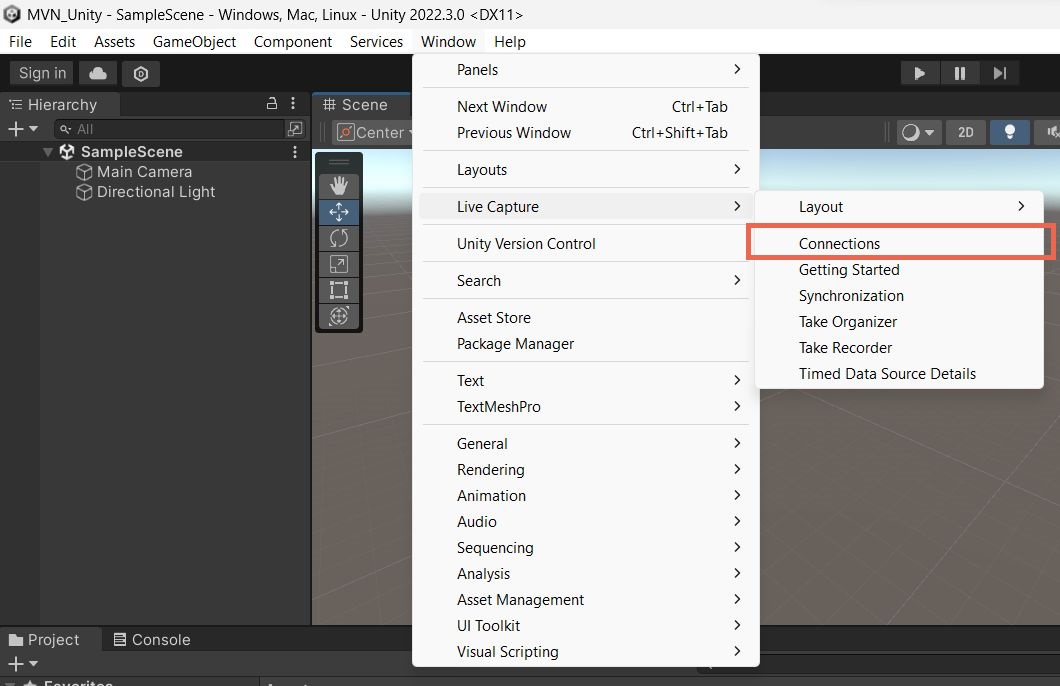Select the Hand view tool
The height and width of the screenshot is (686, 1060).
pyautogui.click(x=338, y=185)
